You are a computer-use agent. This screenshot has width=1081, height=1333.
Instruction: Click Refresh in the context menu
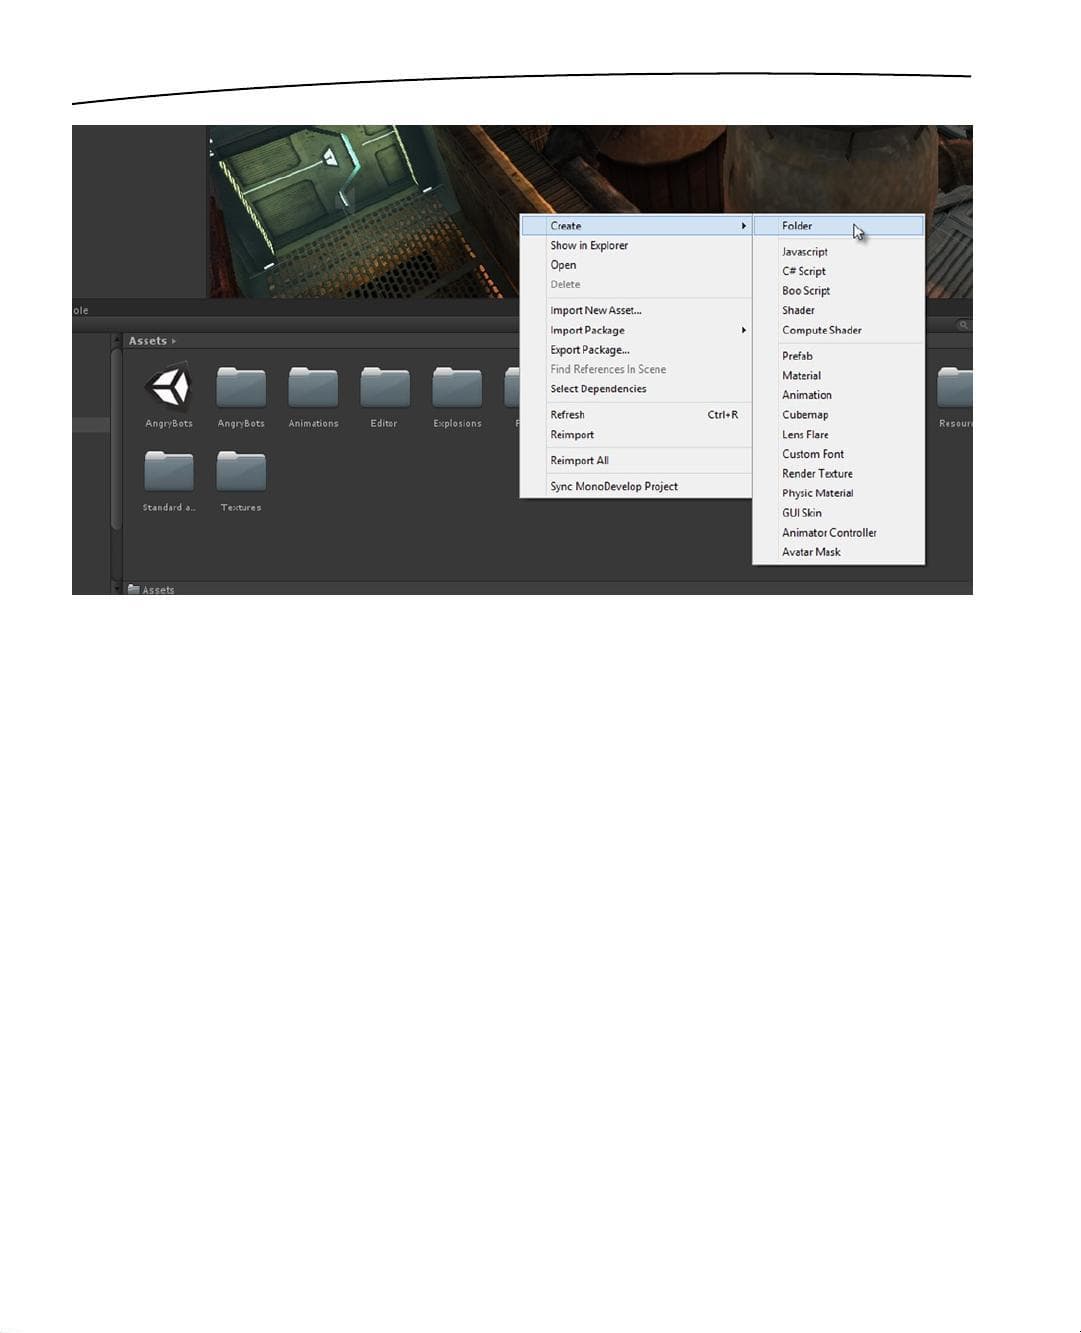pos(636,415)
